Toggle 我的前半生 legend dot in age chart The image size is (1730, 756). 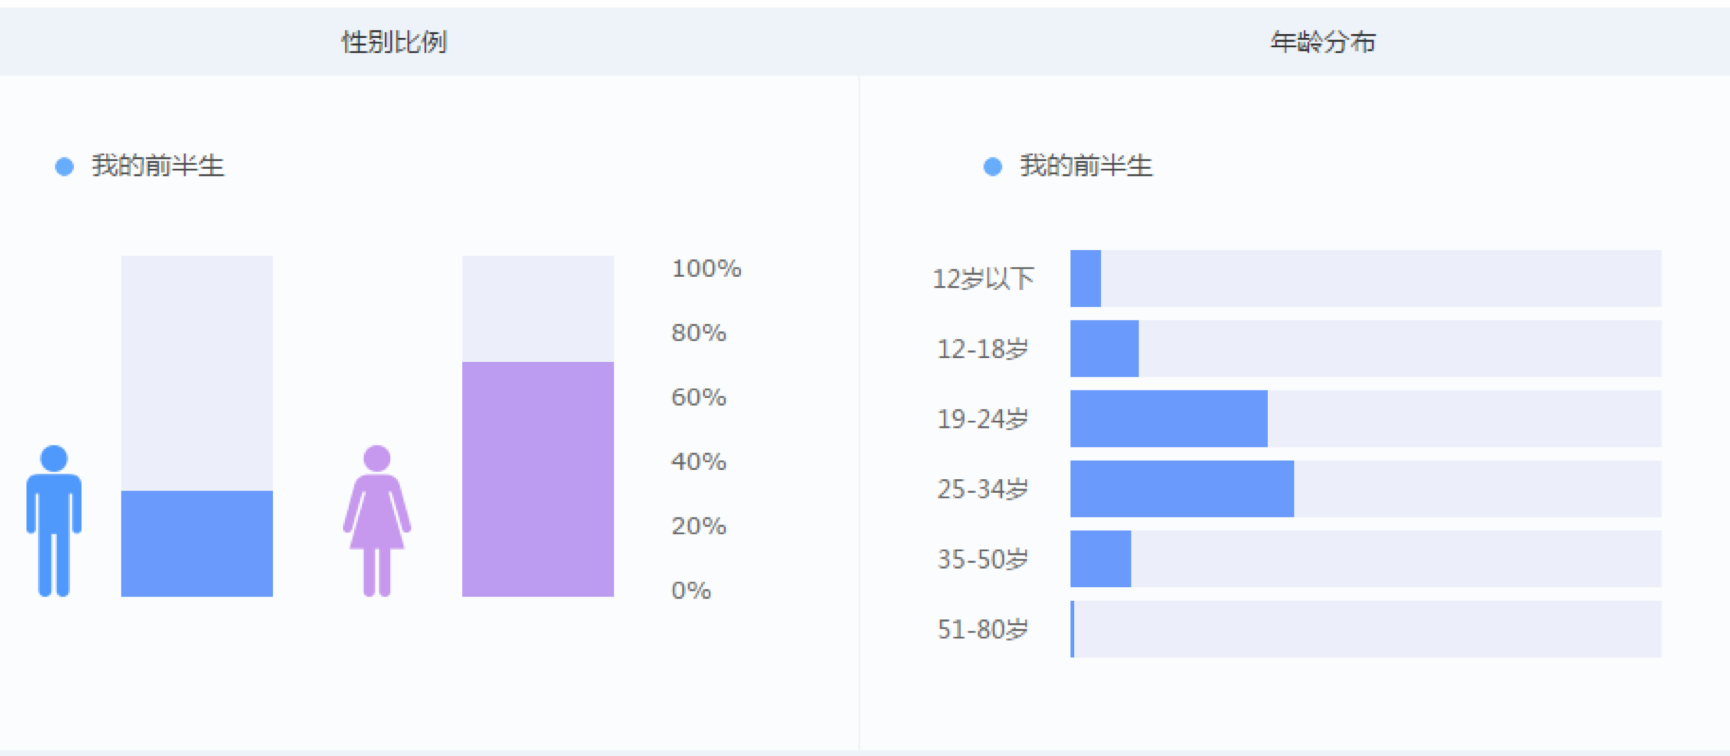[x=992, y=167]
